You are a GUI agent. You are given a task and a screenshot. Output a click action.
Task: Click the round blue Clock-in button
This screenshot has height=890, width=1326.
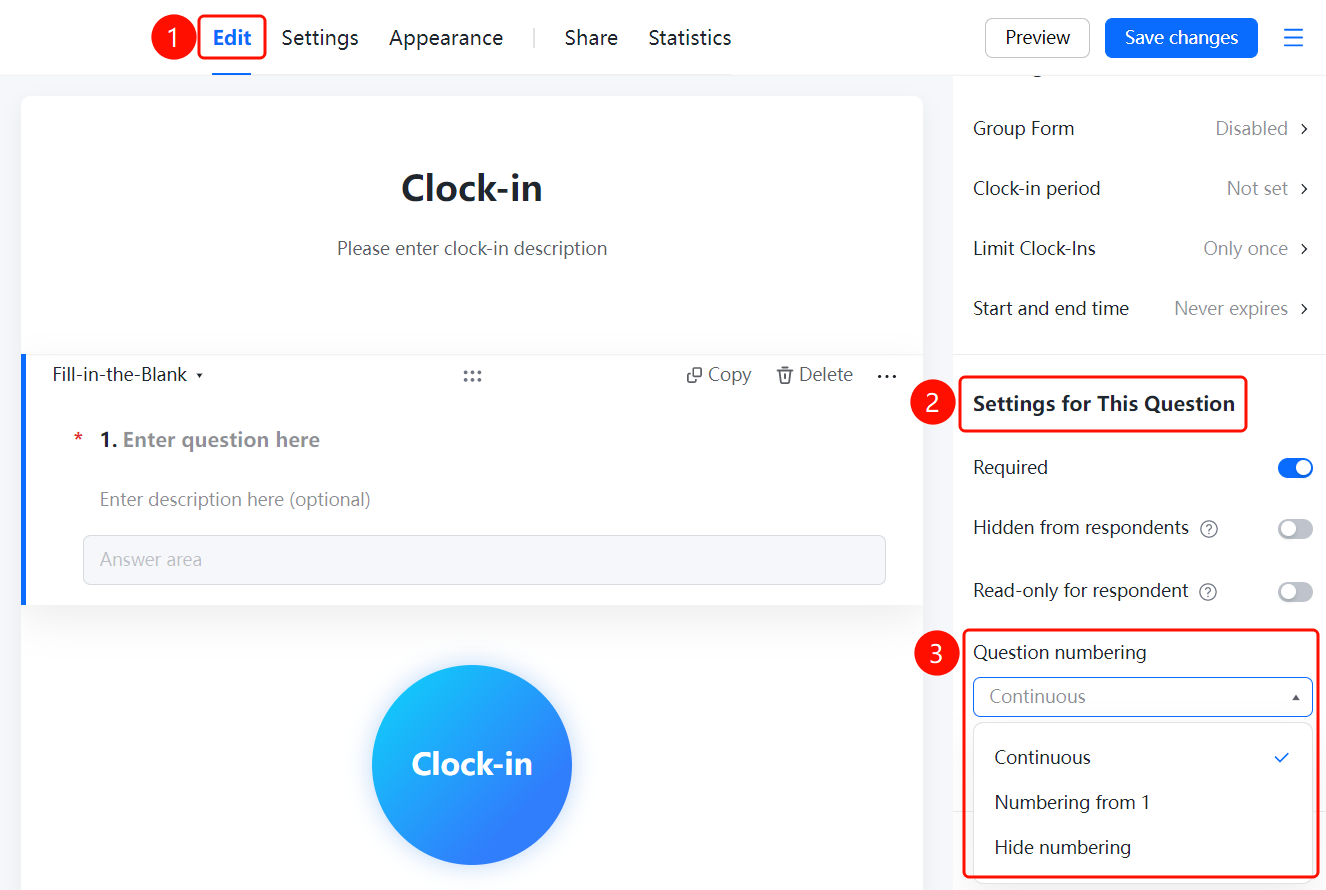tap(472, 765)
